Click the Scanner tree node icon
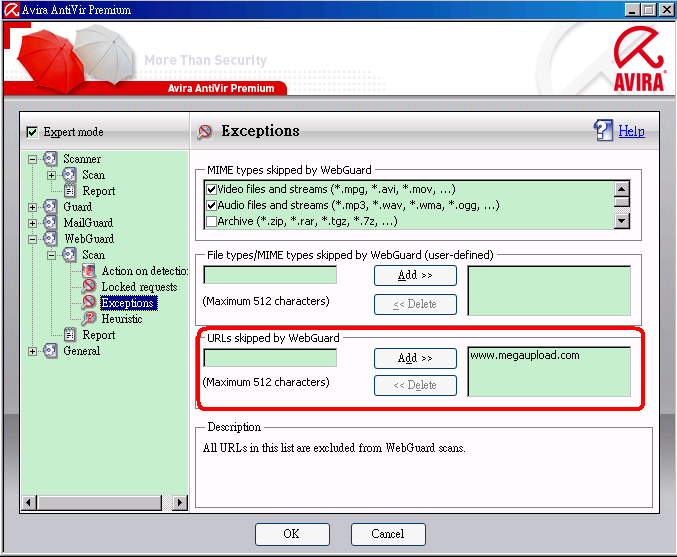The height and width of the screenshot is (557, 677). [x=51, y=159]
